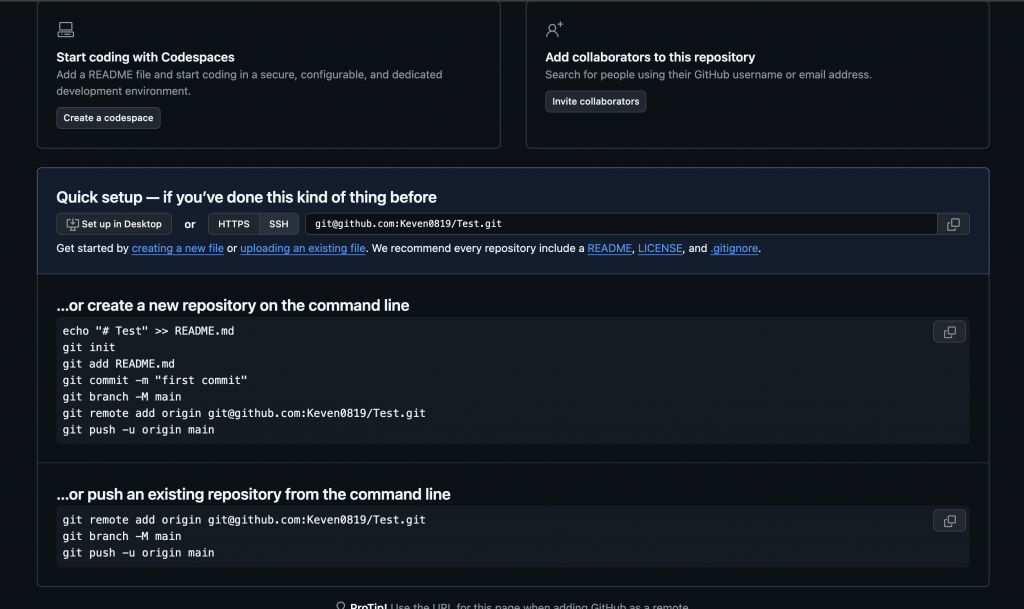The width and height of the screenshot is (1024, 609).
Task: Click Set up in Desktop
Action: click(x=114, y=224)
